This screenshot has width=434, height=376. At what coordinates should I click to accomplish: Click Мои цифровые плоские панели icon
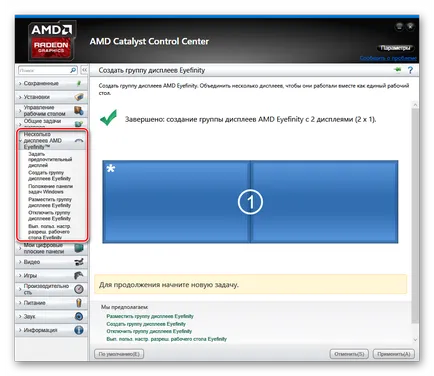click(x=79, y=248)
